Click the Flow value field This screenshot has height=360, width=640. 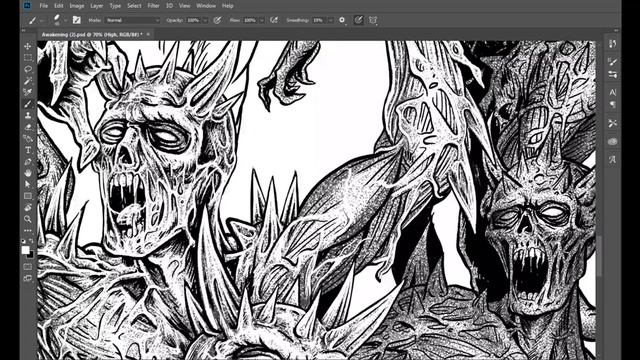pyautogui.click(x=250, y=20)
